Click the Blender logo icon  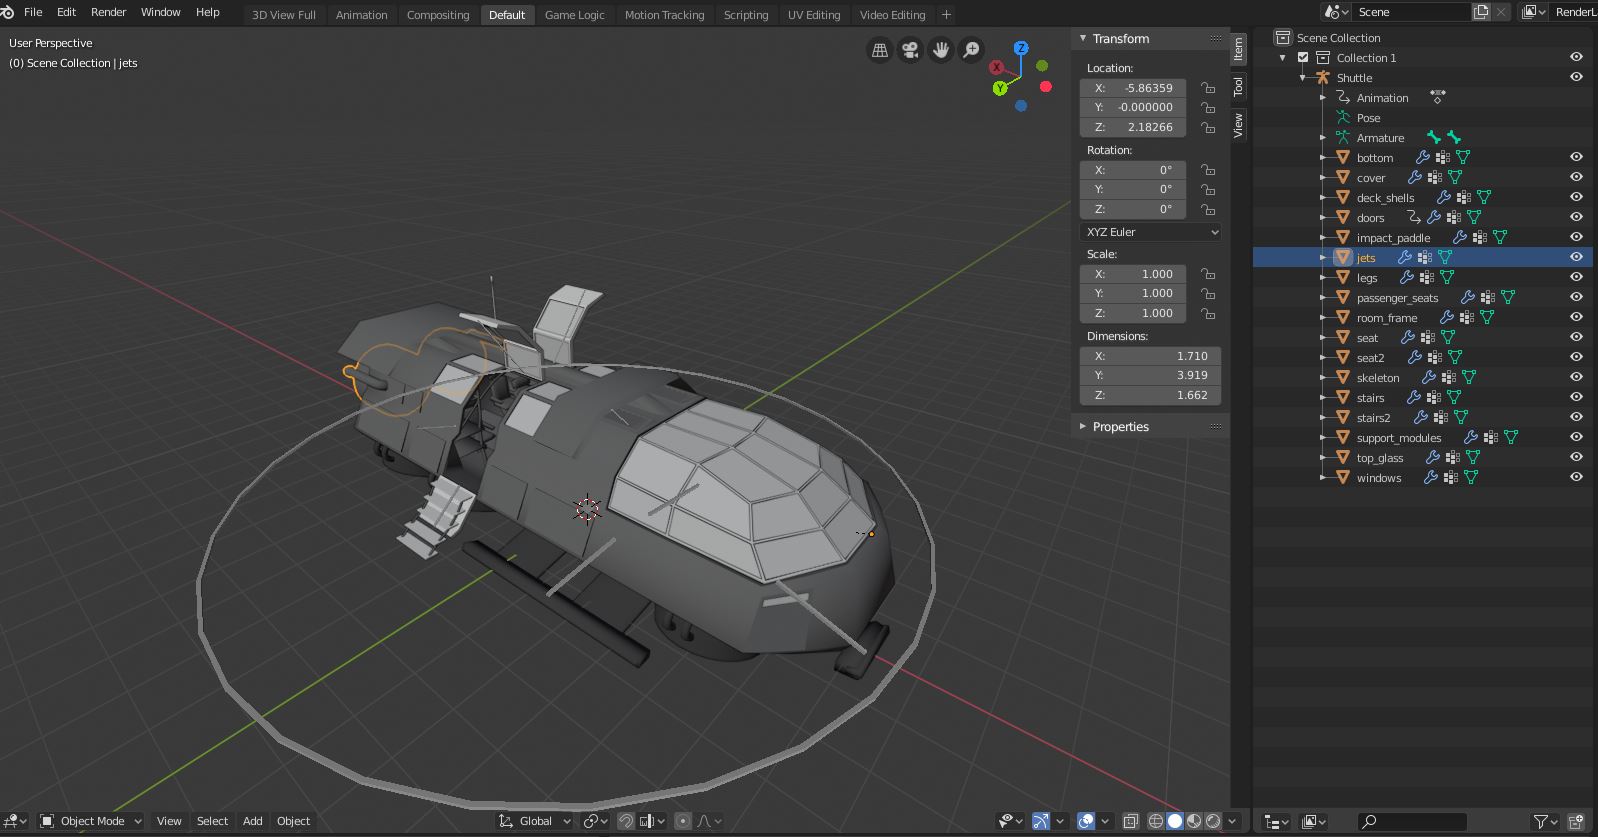[8, 12]
